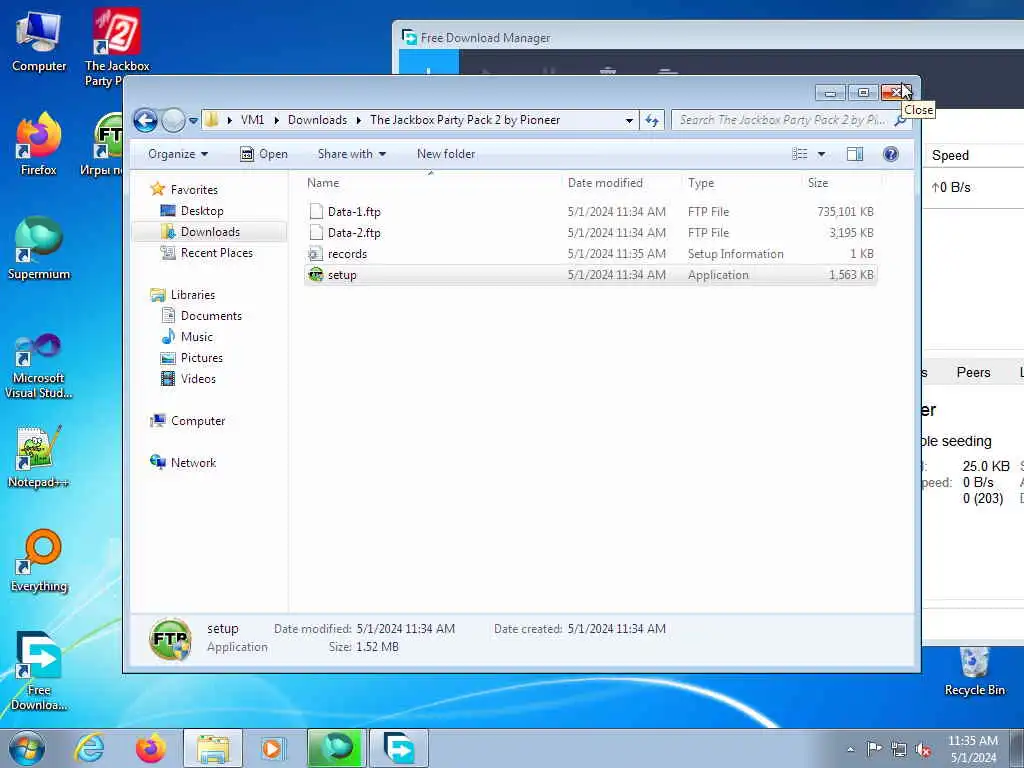The height and width of the screenshot is (768, 1024).
Task: Open the taskbar clock and date
Action: point(973,749)
